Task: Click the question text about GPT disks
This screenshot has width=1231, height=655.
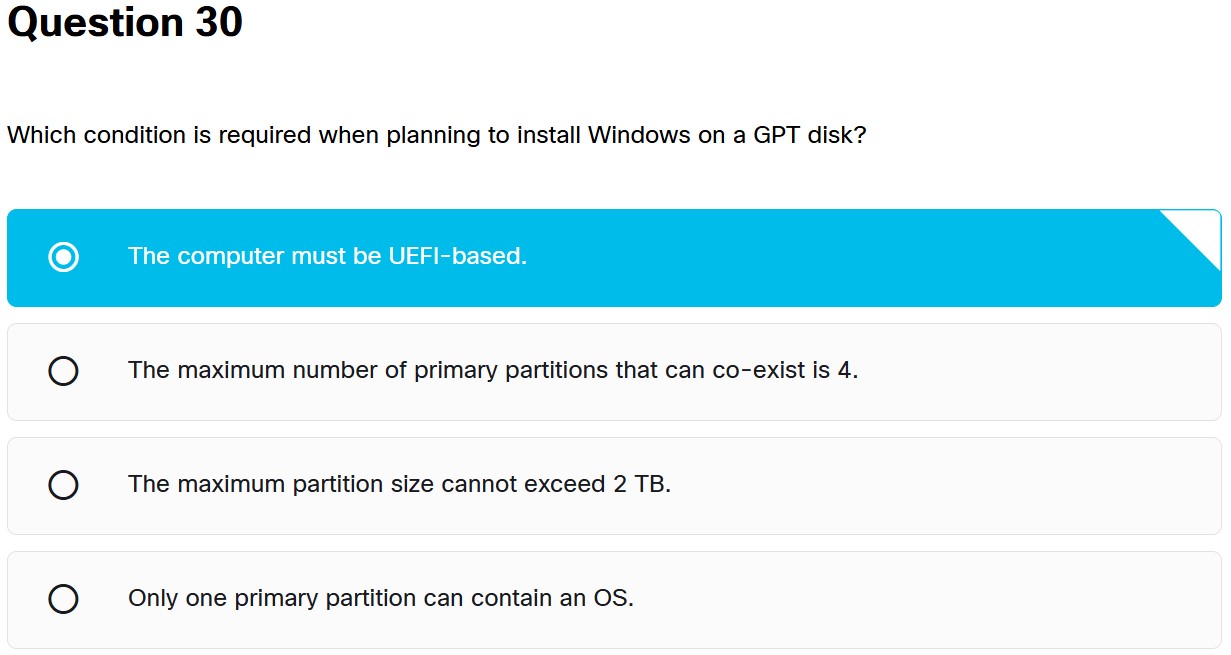Action: (x=437, y=135)
